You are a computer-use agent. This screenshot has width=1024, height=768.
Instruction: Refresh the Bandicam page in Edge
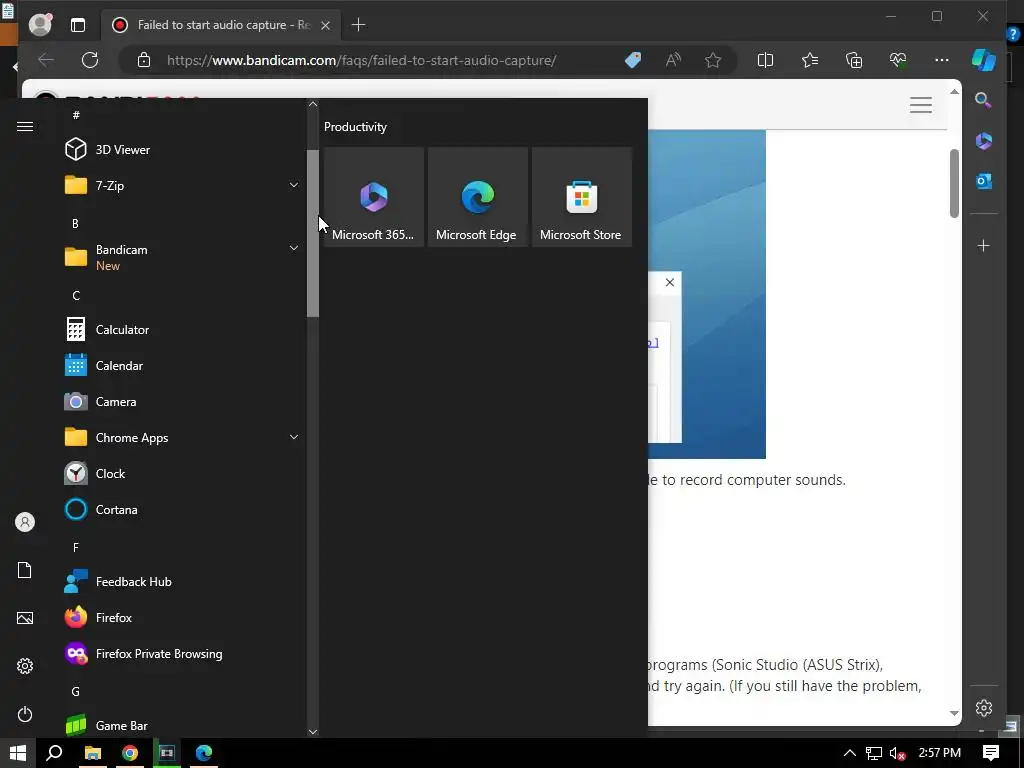90,60
